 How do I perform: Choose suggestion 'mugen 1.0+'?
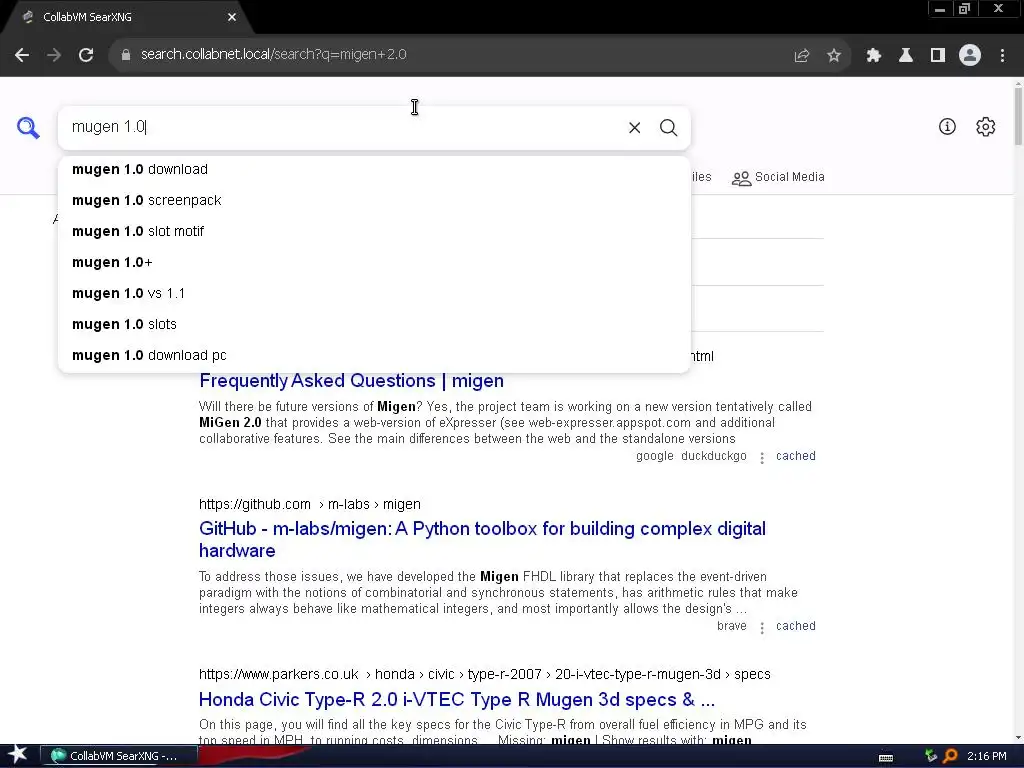pos(374,263)
